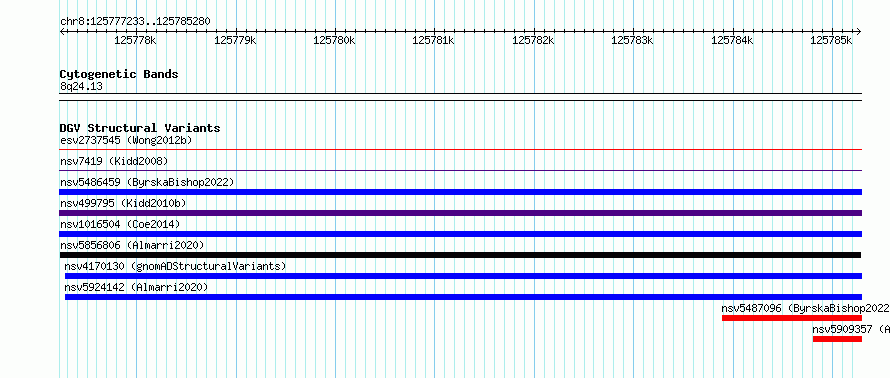This screenshot has height=378, width=890.
Task: Click the 125779k ruler tick label
Action: pos(235,40)
